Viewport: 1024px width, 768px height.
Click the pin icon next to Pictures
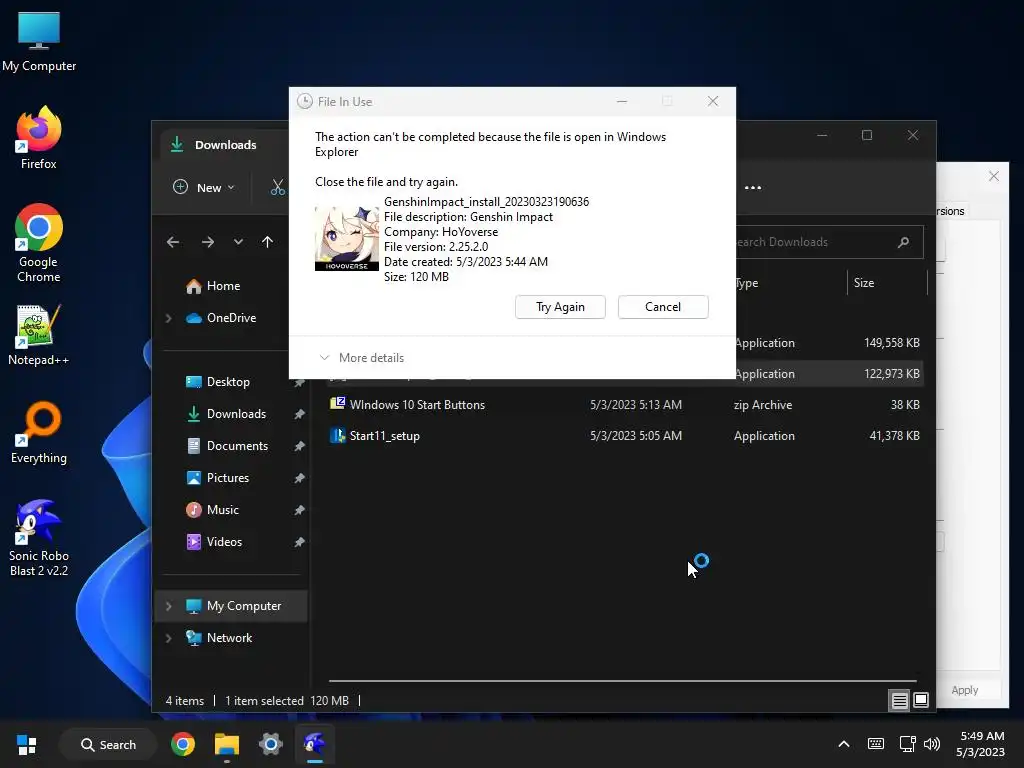(x=299, y=478)
